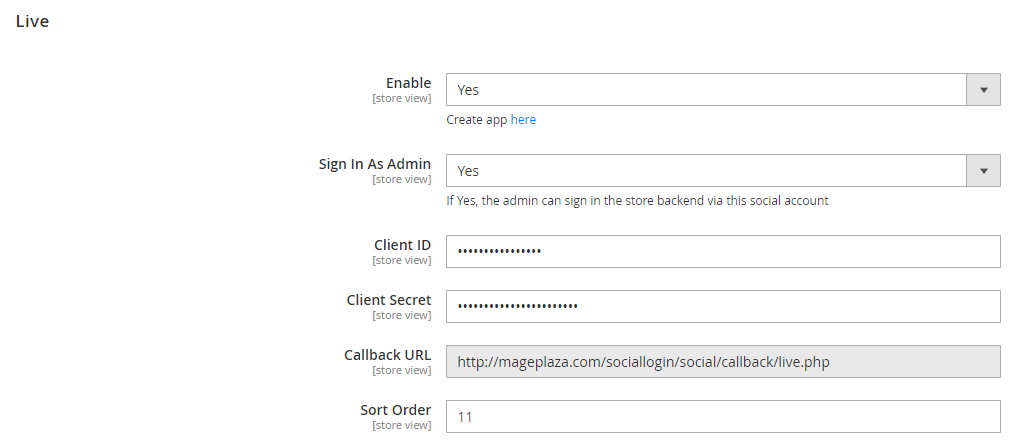
Task: Click the Callback URL label
Action: tap(387, 355)
